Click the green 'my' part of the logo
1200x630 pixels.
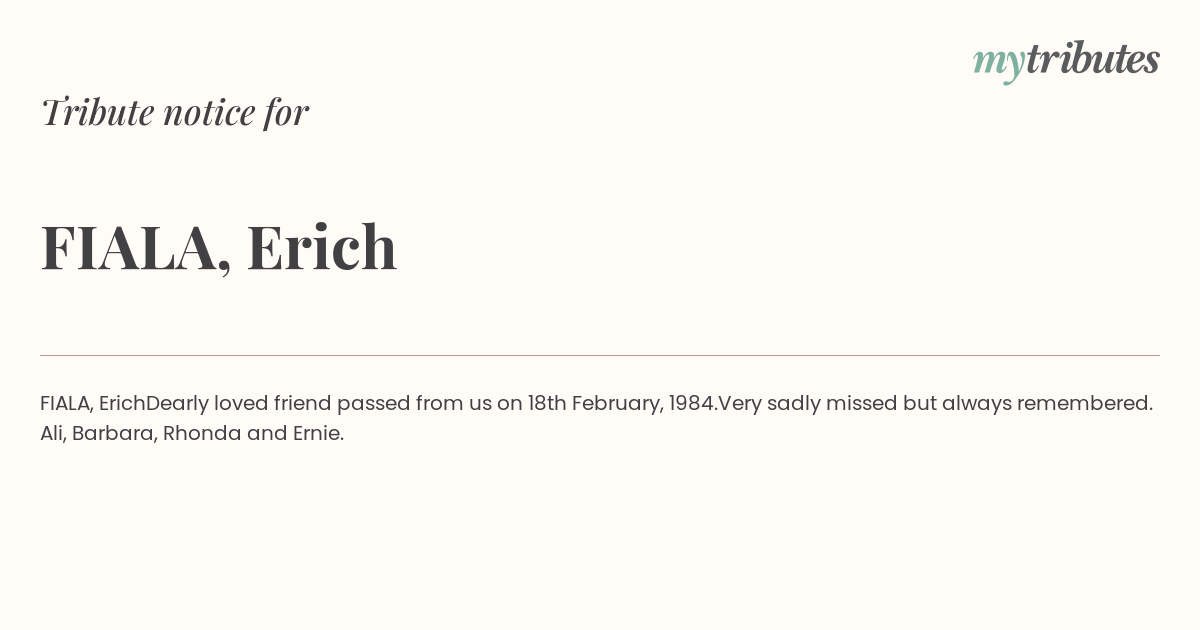pyautogui.click(x=998, y=63)
